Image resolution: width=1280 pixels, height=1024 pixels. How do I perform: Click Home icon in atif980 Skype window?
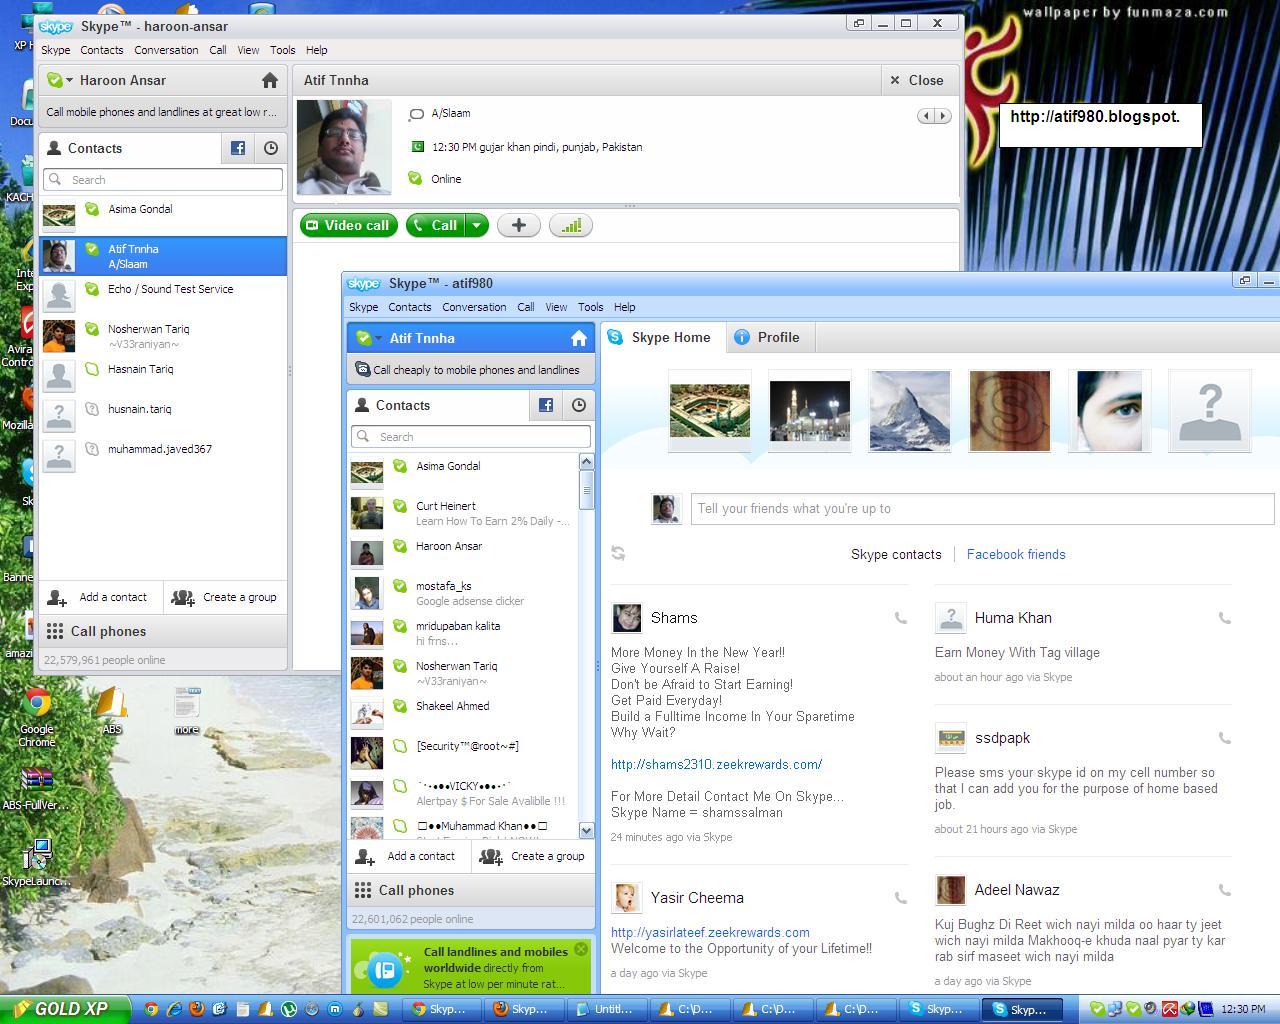click(578, 338)
